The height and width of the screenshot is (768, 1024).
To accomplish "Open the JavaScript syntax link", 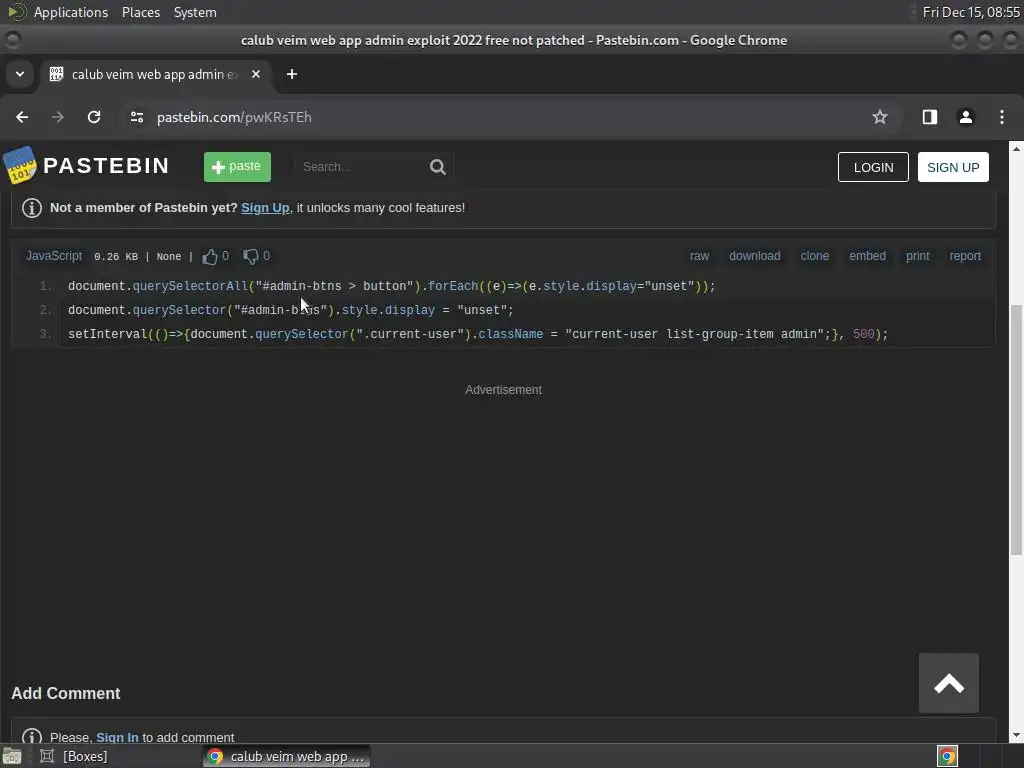I will point(54,256).
